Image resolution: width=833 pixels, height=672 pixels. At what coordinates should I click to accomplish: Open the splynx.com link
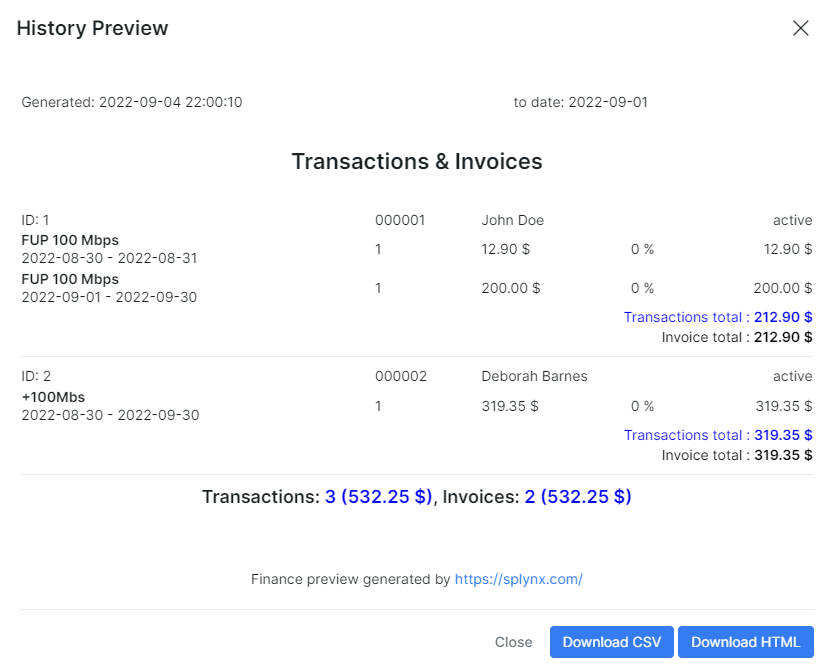pos(518,579)
